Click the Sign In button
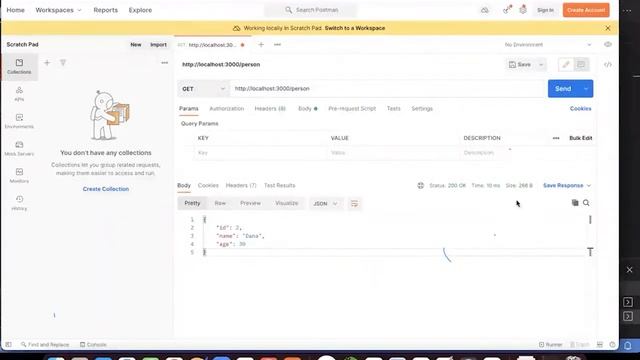Viewport: 640px width, 360px height. pos(545,10)
